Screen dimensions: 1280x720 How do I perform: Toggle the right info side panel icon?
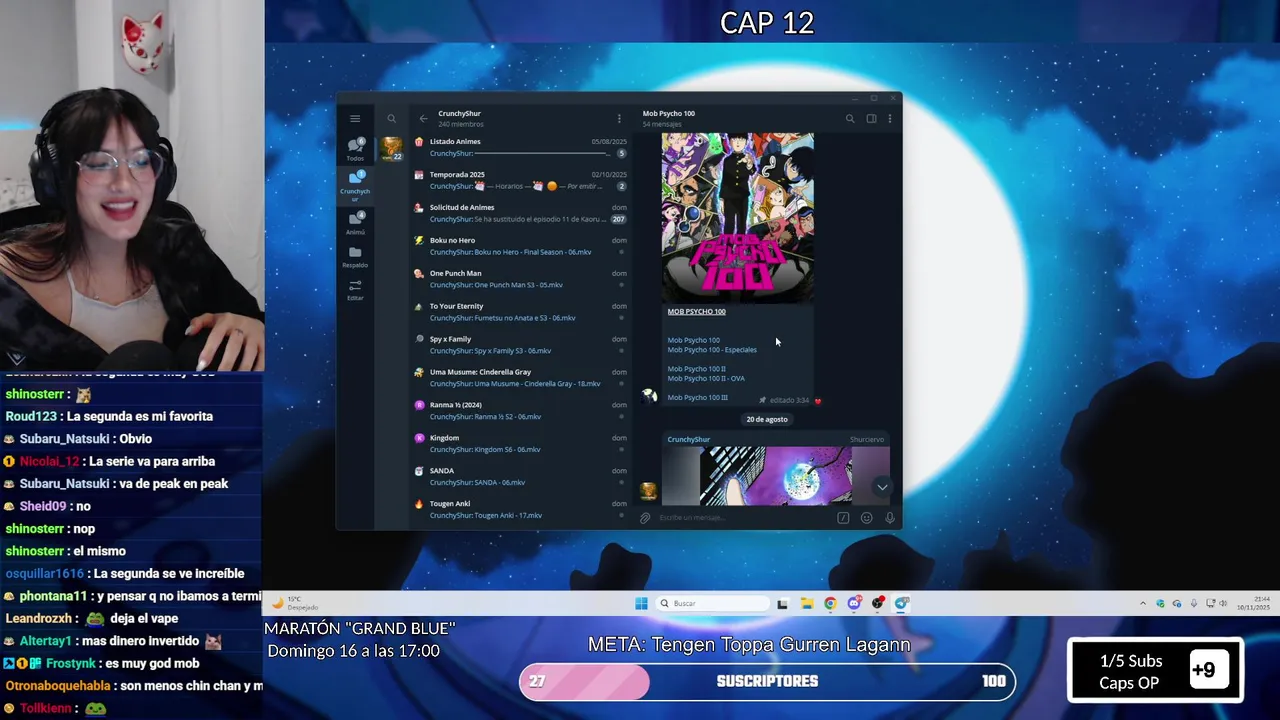point(871,118)
